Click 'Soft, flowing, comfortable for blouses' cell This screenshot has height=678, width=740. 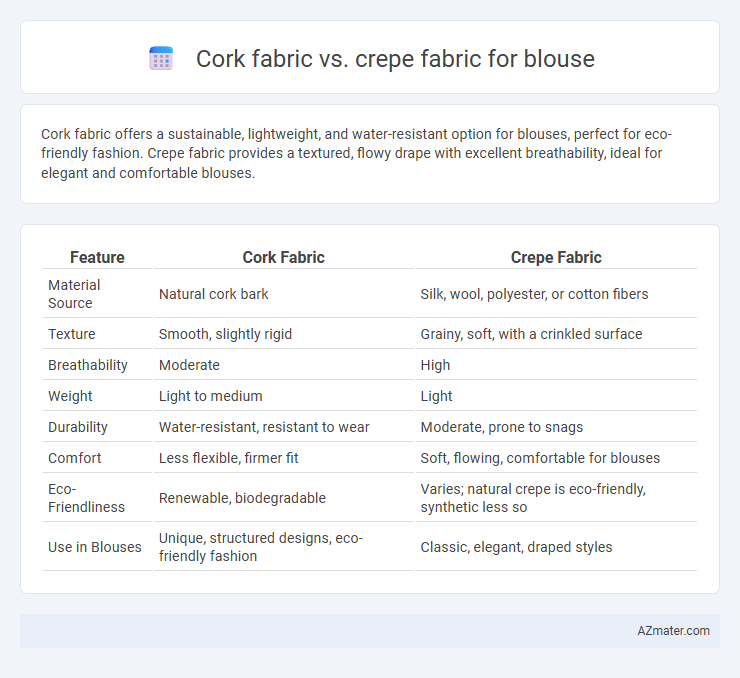click(540, 458)
